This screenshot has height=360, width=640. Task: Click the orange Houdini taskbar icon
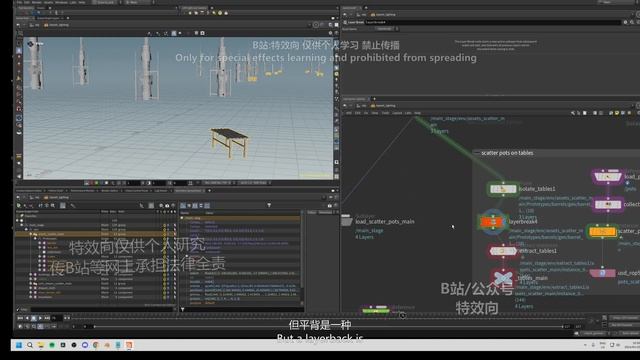pyautogui.click(x=129, y=345)
